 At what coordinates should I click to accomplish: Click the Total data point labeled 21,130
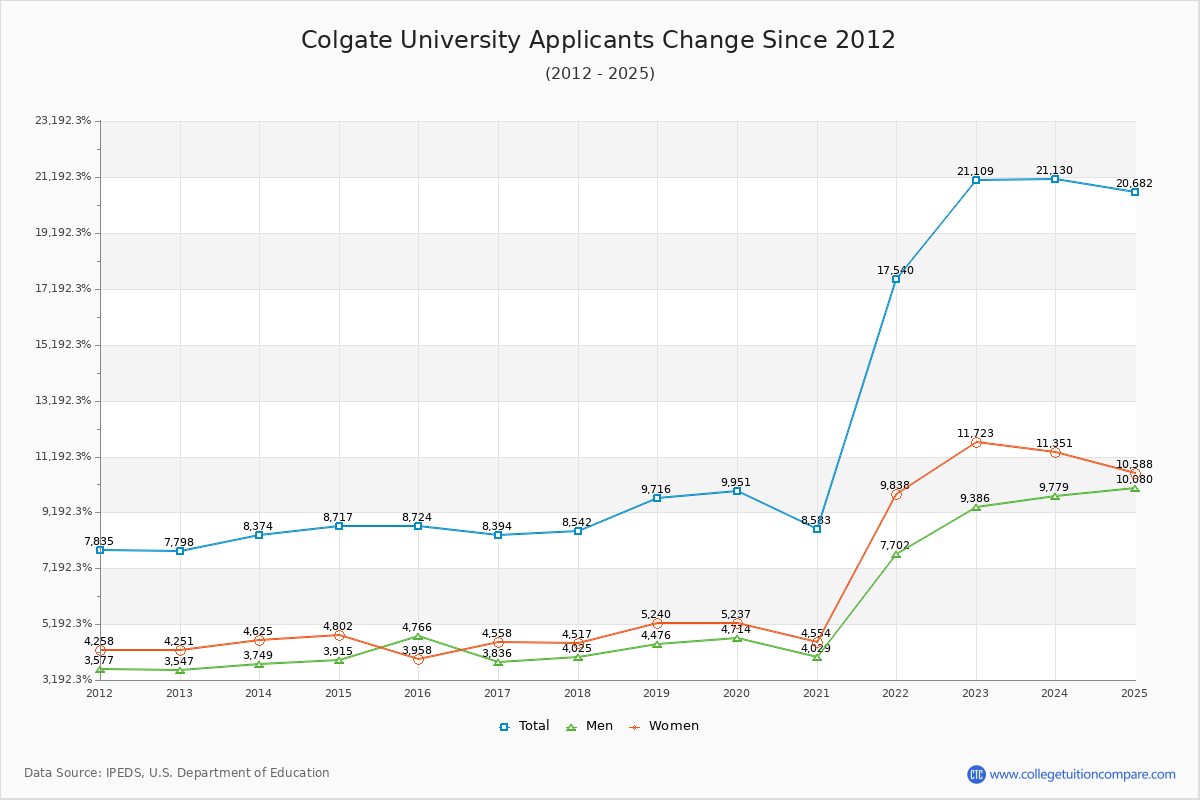1053,179
